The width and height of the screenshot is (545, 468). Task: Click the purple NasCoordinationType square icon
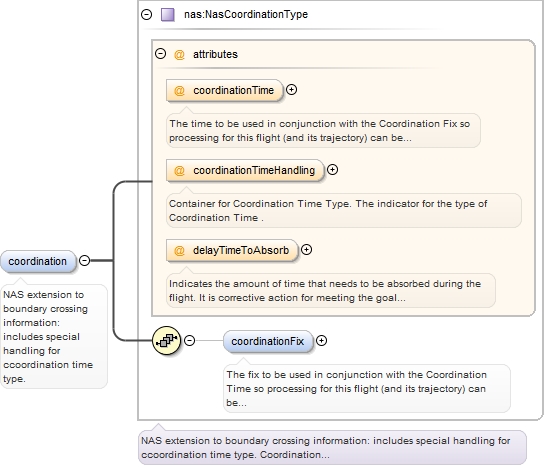tap(168, 15)
